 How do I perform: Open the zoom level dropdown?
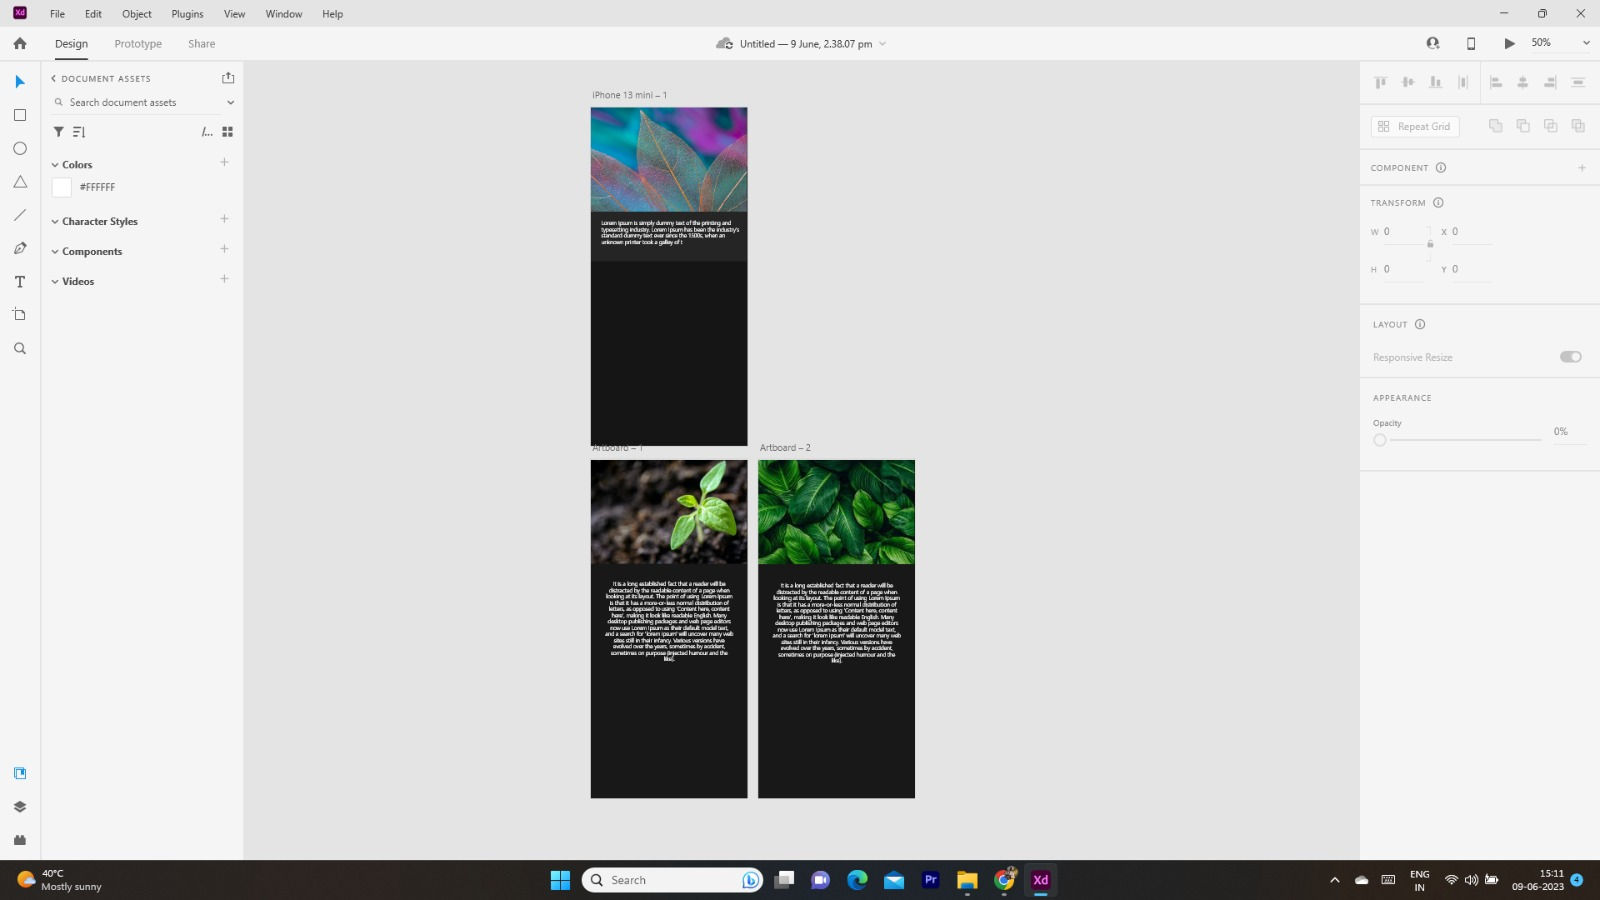click(x=1586, y=43)
